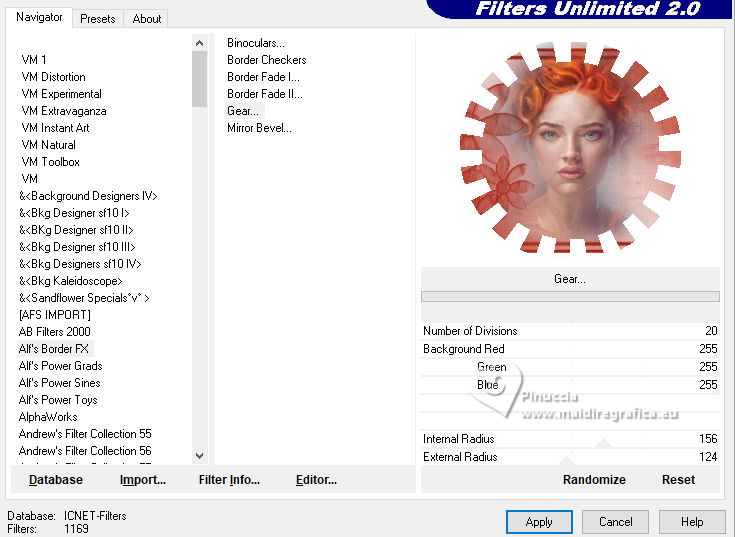Screen dimensions: 735x537
Task: Adjust Background Blue slider
Action: [570, 385]
